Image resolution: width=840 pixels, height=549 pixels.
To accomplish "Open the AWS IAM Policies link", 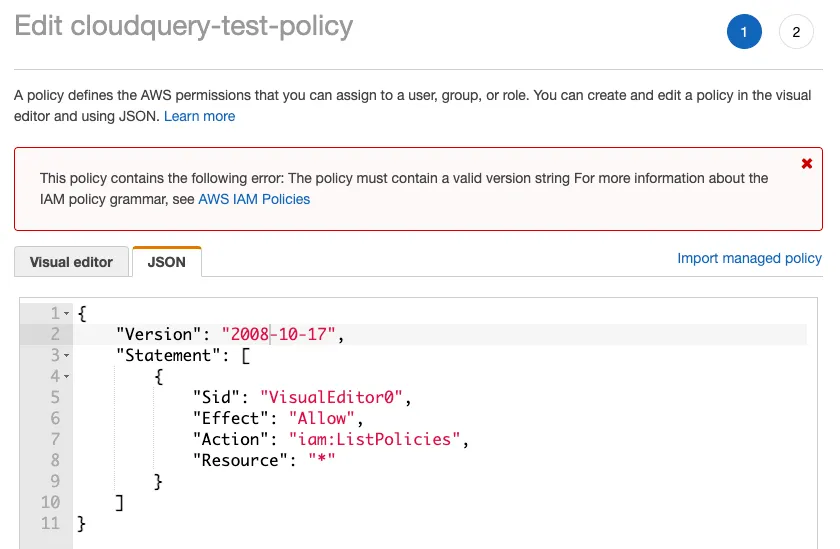I will tap(254, 199).
